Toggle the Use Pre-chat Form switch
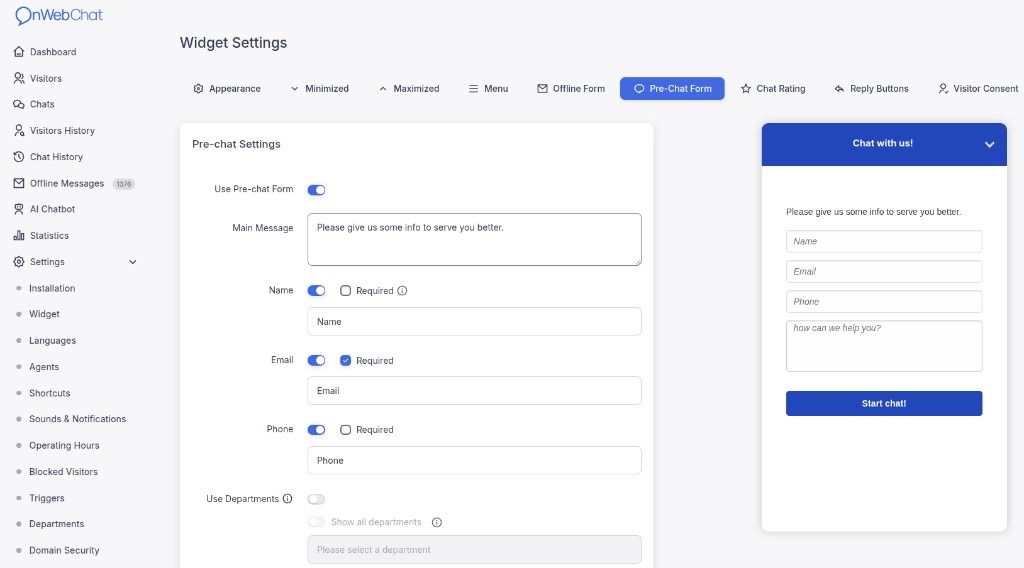The image size is (1024, 568). 316,190
